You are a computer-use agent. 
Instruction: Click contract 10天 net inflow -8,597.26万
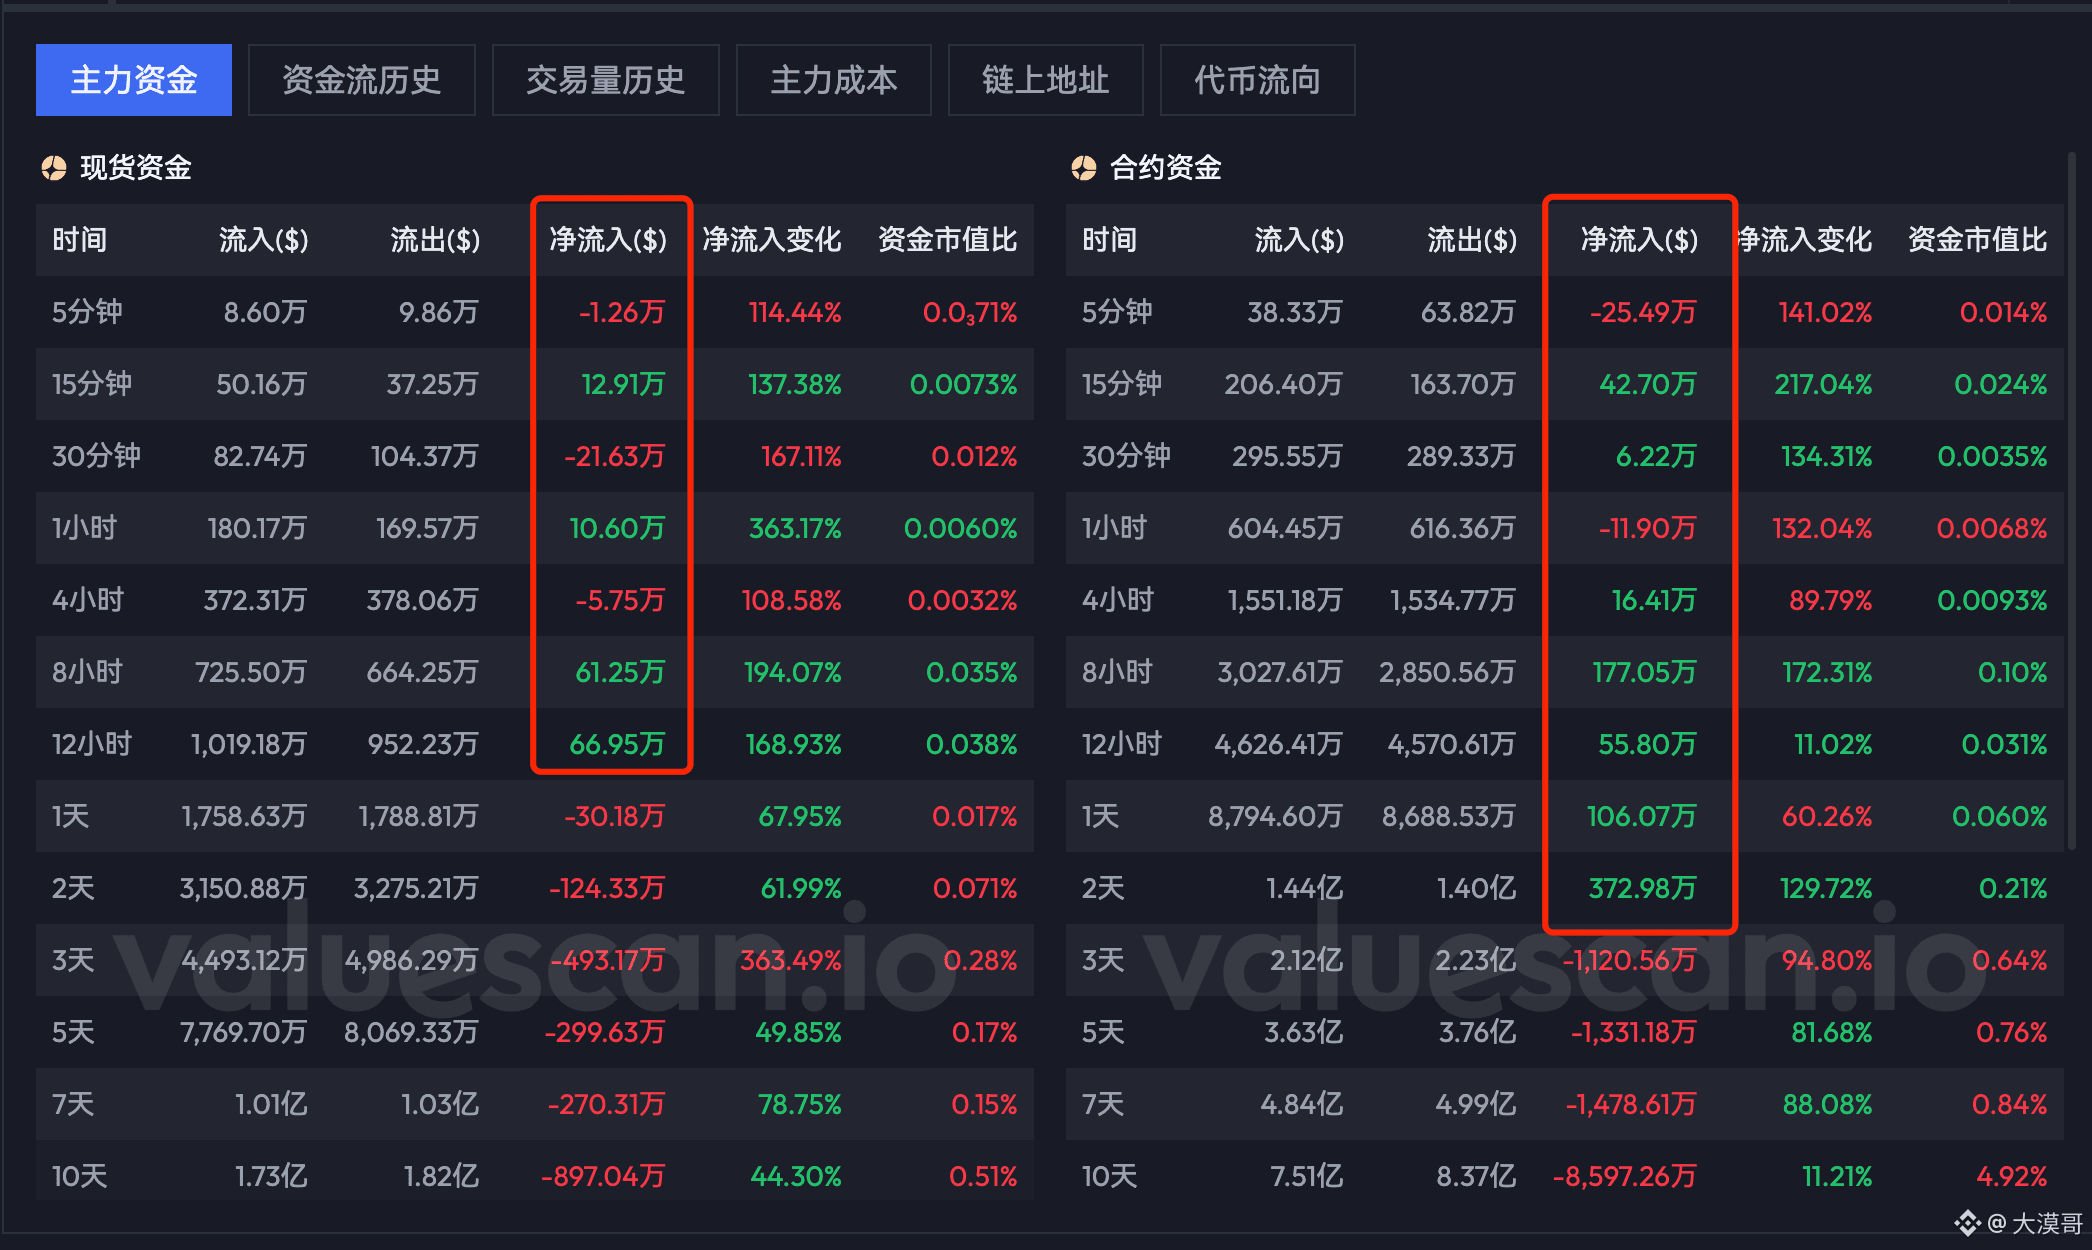(1624, 1176)
